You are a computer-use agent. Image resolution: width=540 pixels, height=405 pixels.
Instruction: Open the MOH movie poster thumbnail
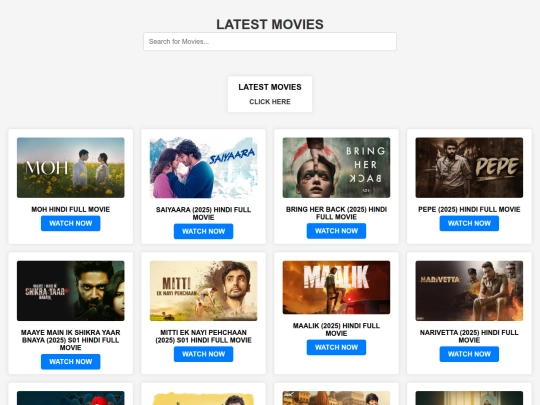pos(71,168)
